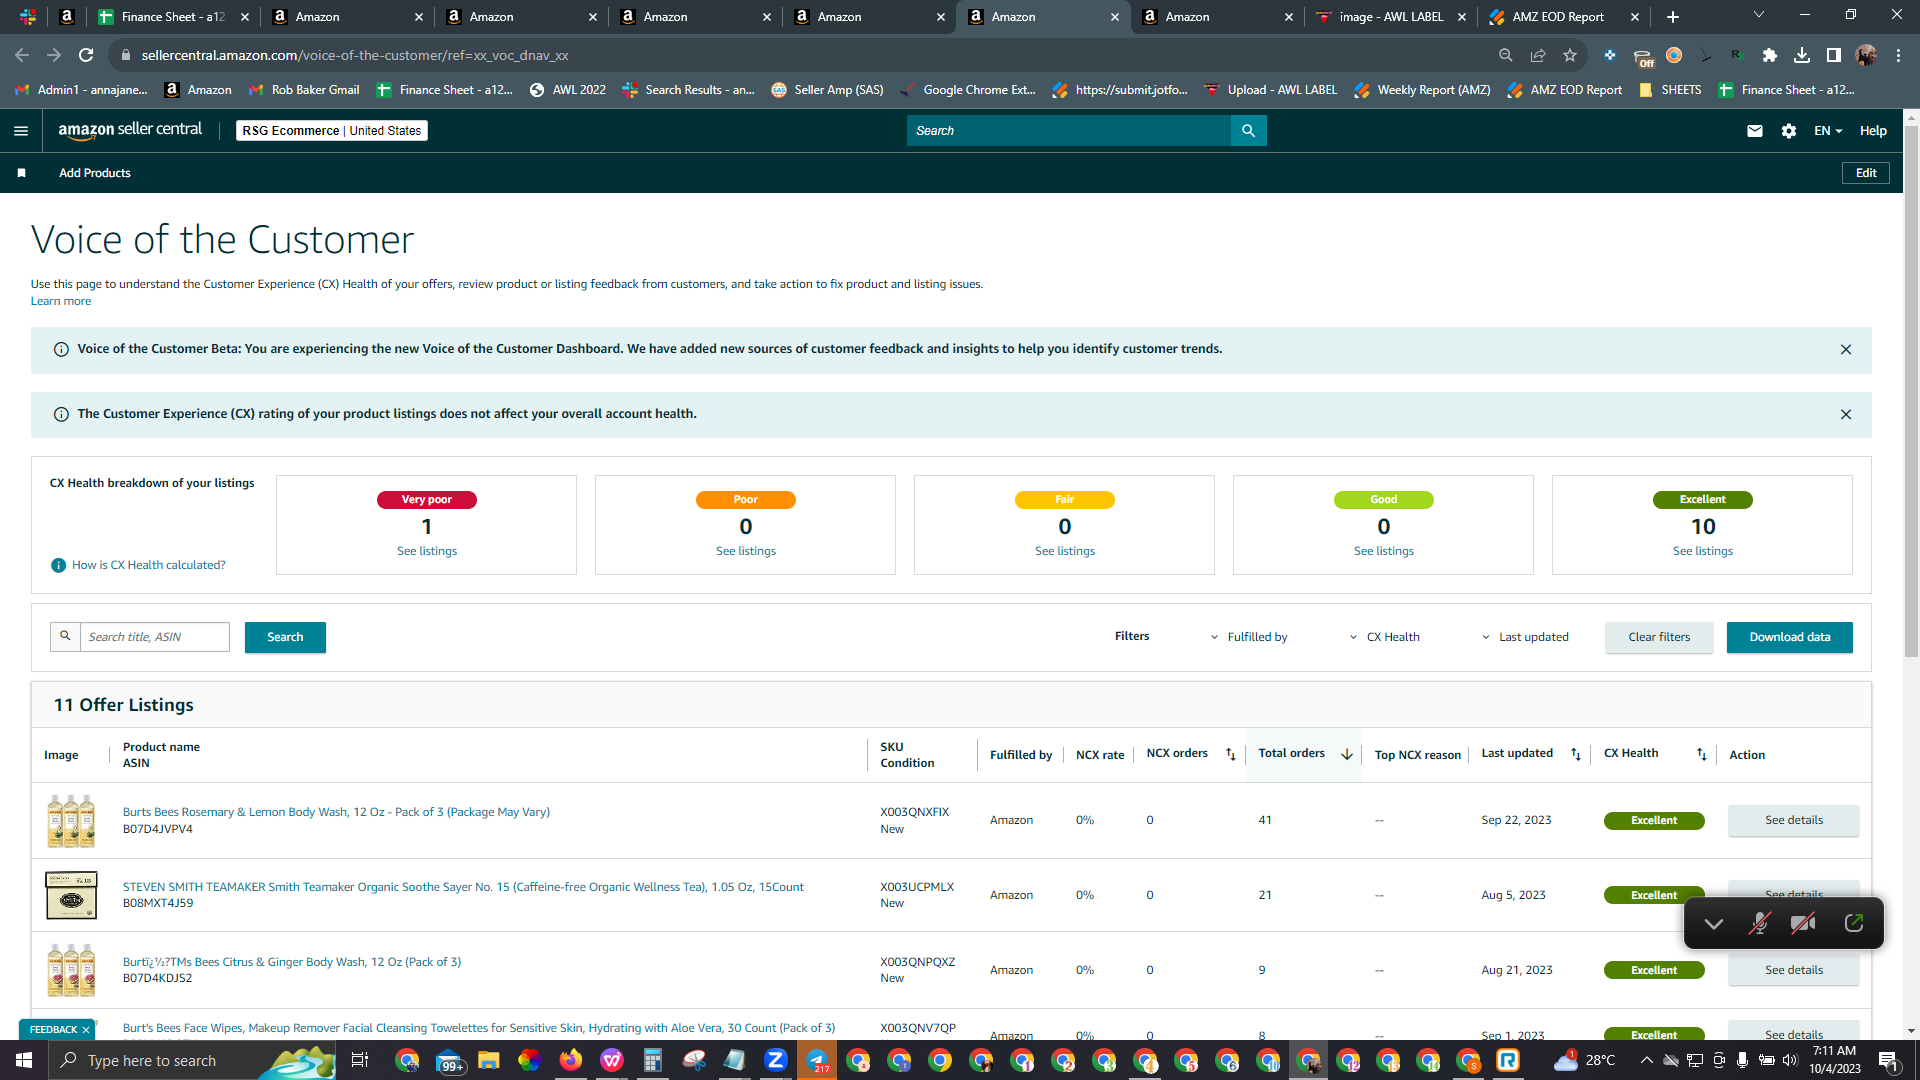
Task: Click the Download data button
Action: [x=1790, y=637]
